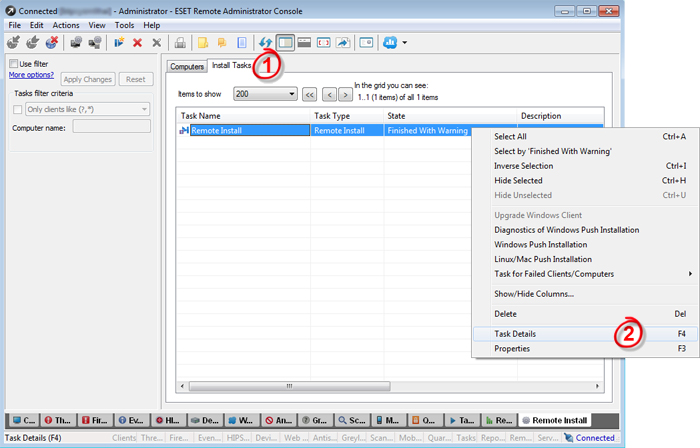700x448 pixels.
Task: Click the Reset filter button
Action: [136, 79]
